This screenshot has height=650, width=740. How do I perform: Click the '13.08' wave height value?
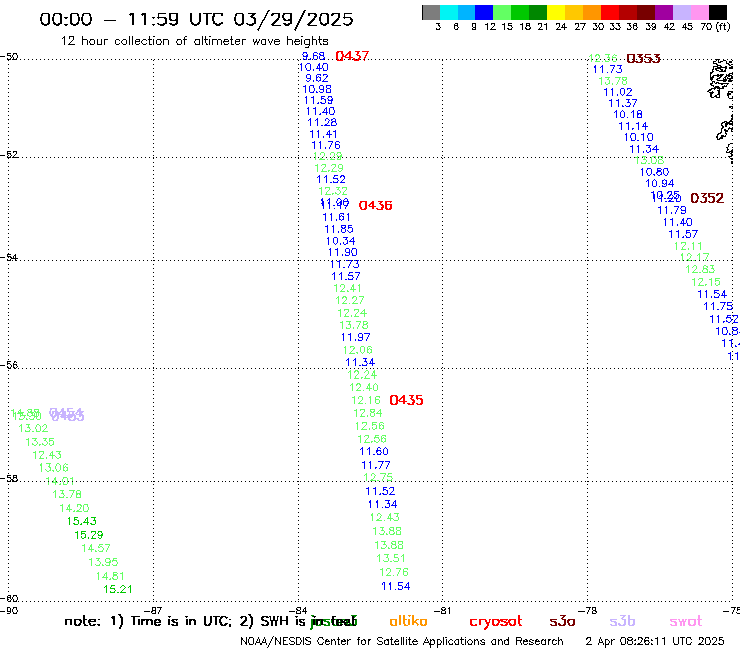coord(649,160)
